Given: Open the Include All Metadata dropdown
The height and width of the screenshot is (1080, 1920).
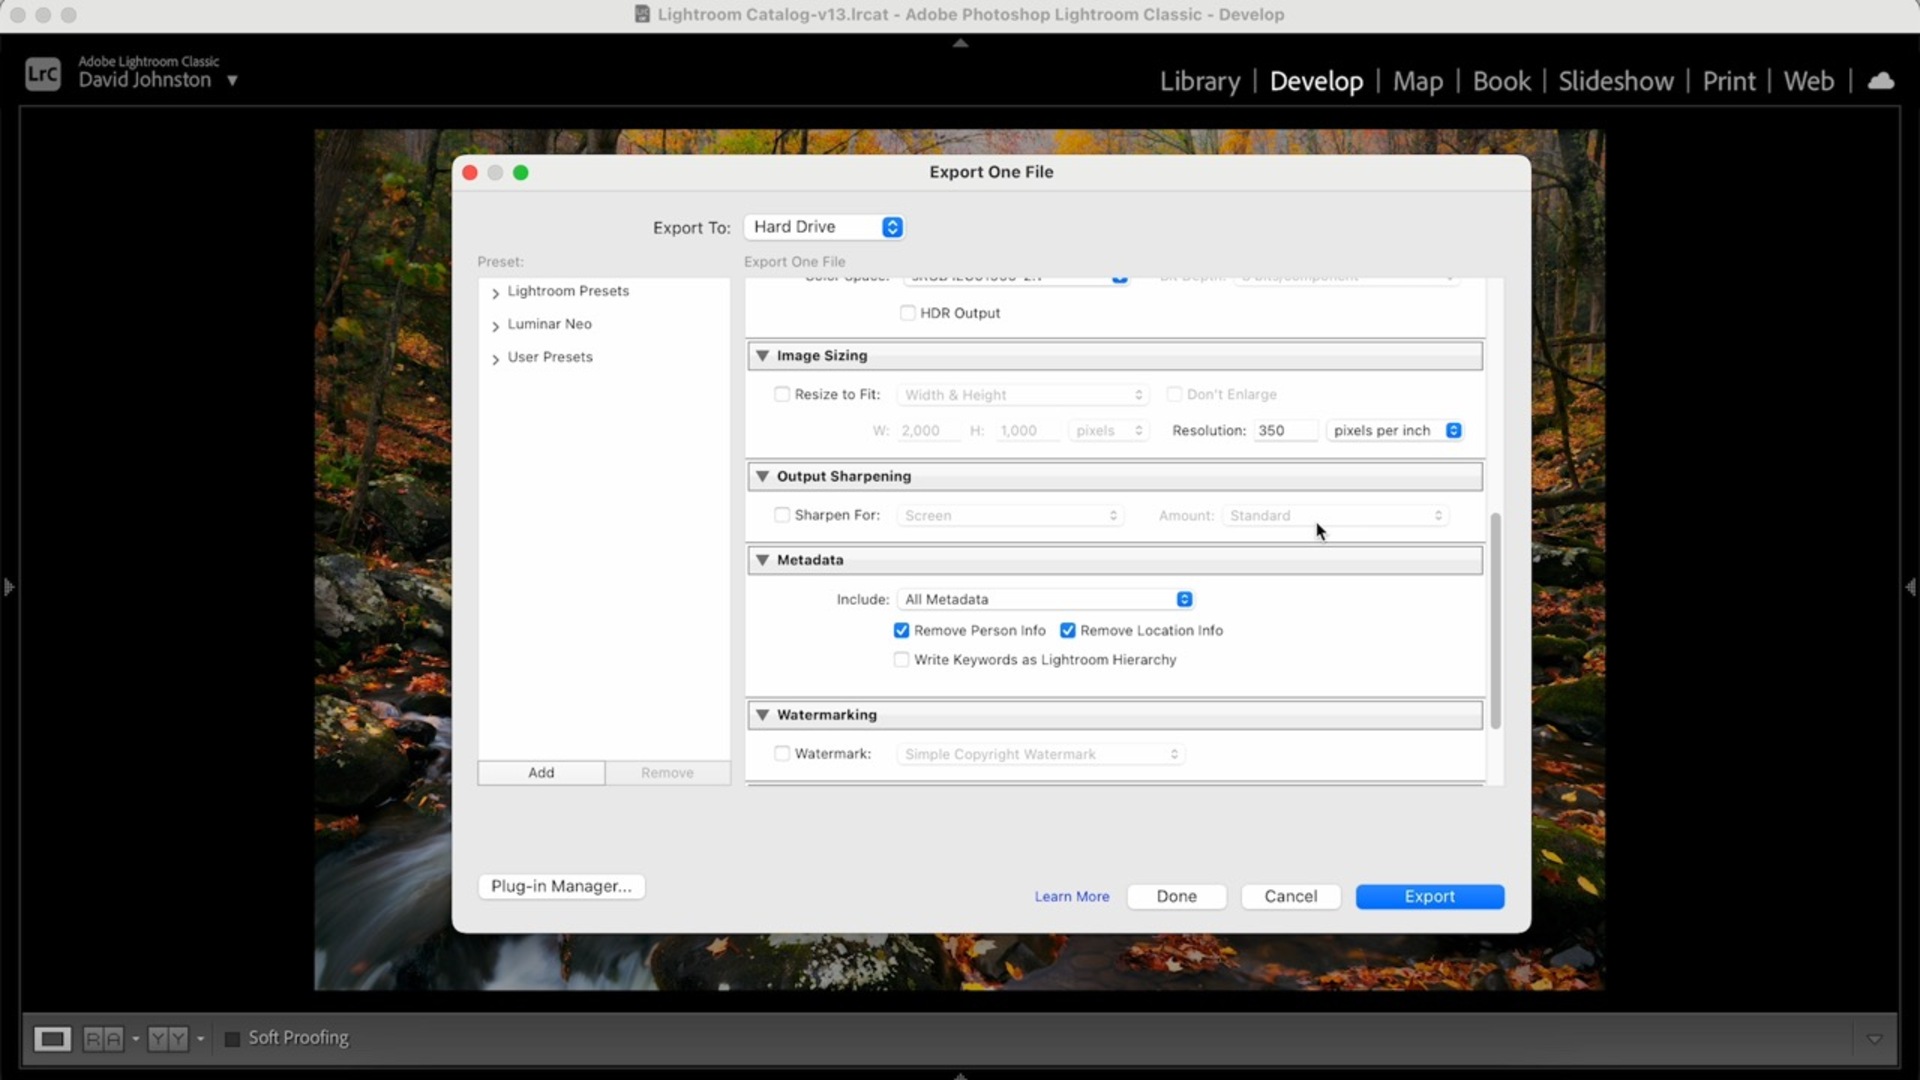Looking at the screenshot, I should (x=1046, y=600).
